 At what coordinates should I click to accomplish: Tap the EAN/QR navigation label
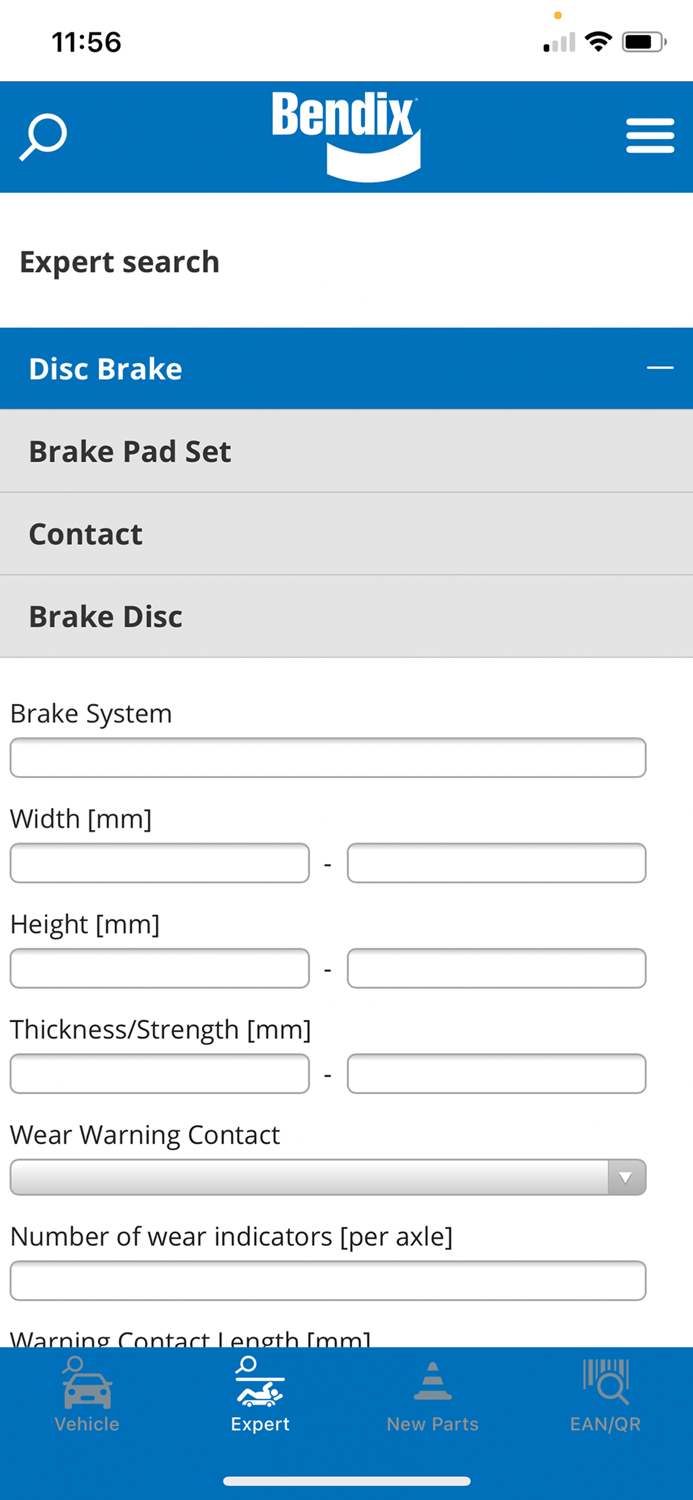click(x=606, y=1424)
